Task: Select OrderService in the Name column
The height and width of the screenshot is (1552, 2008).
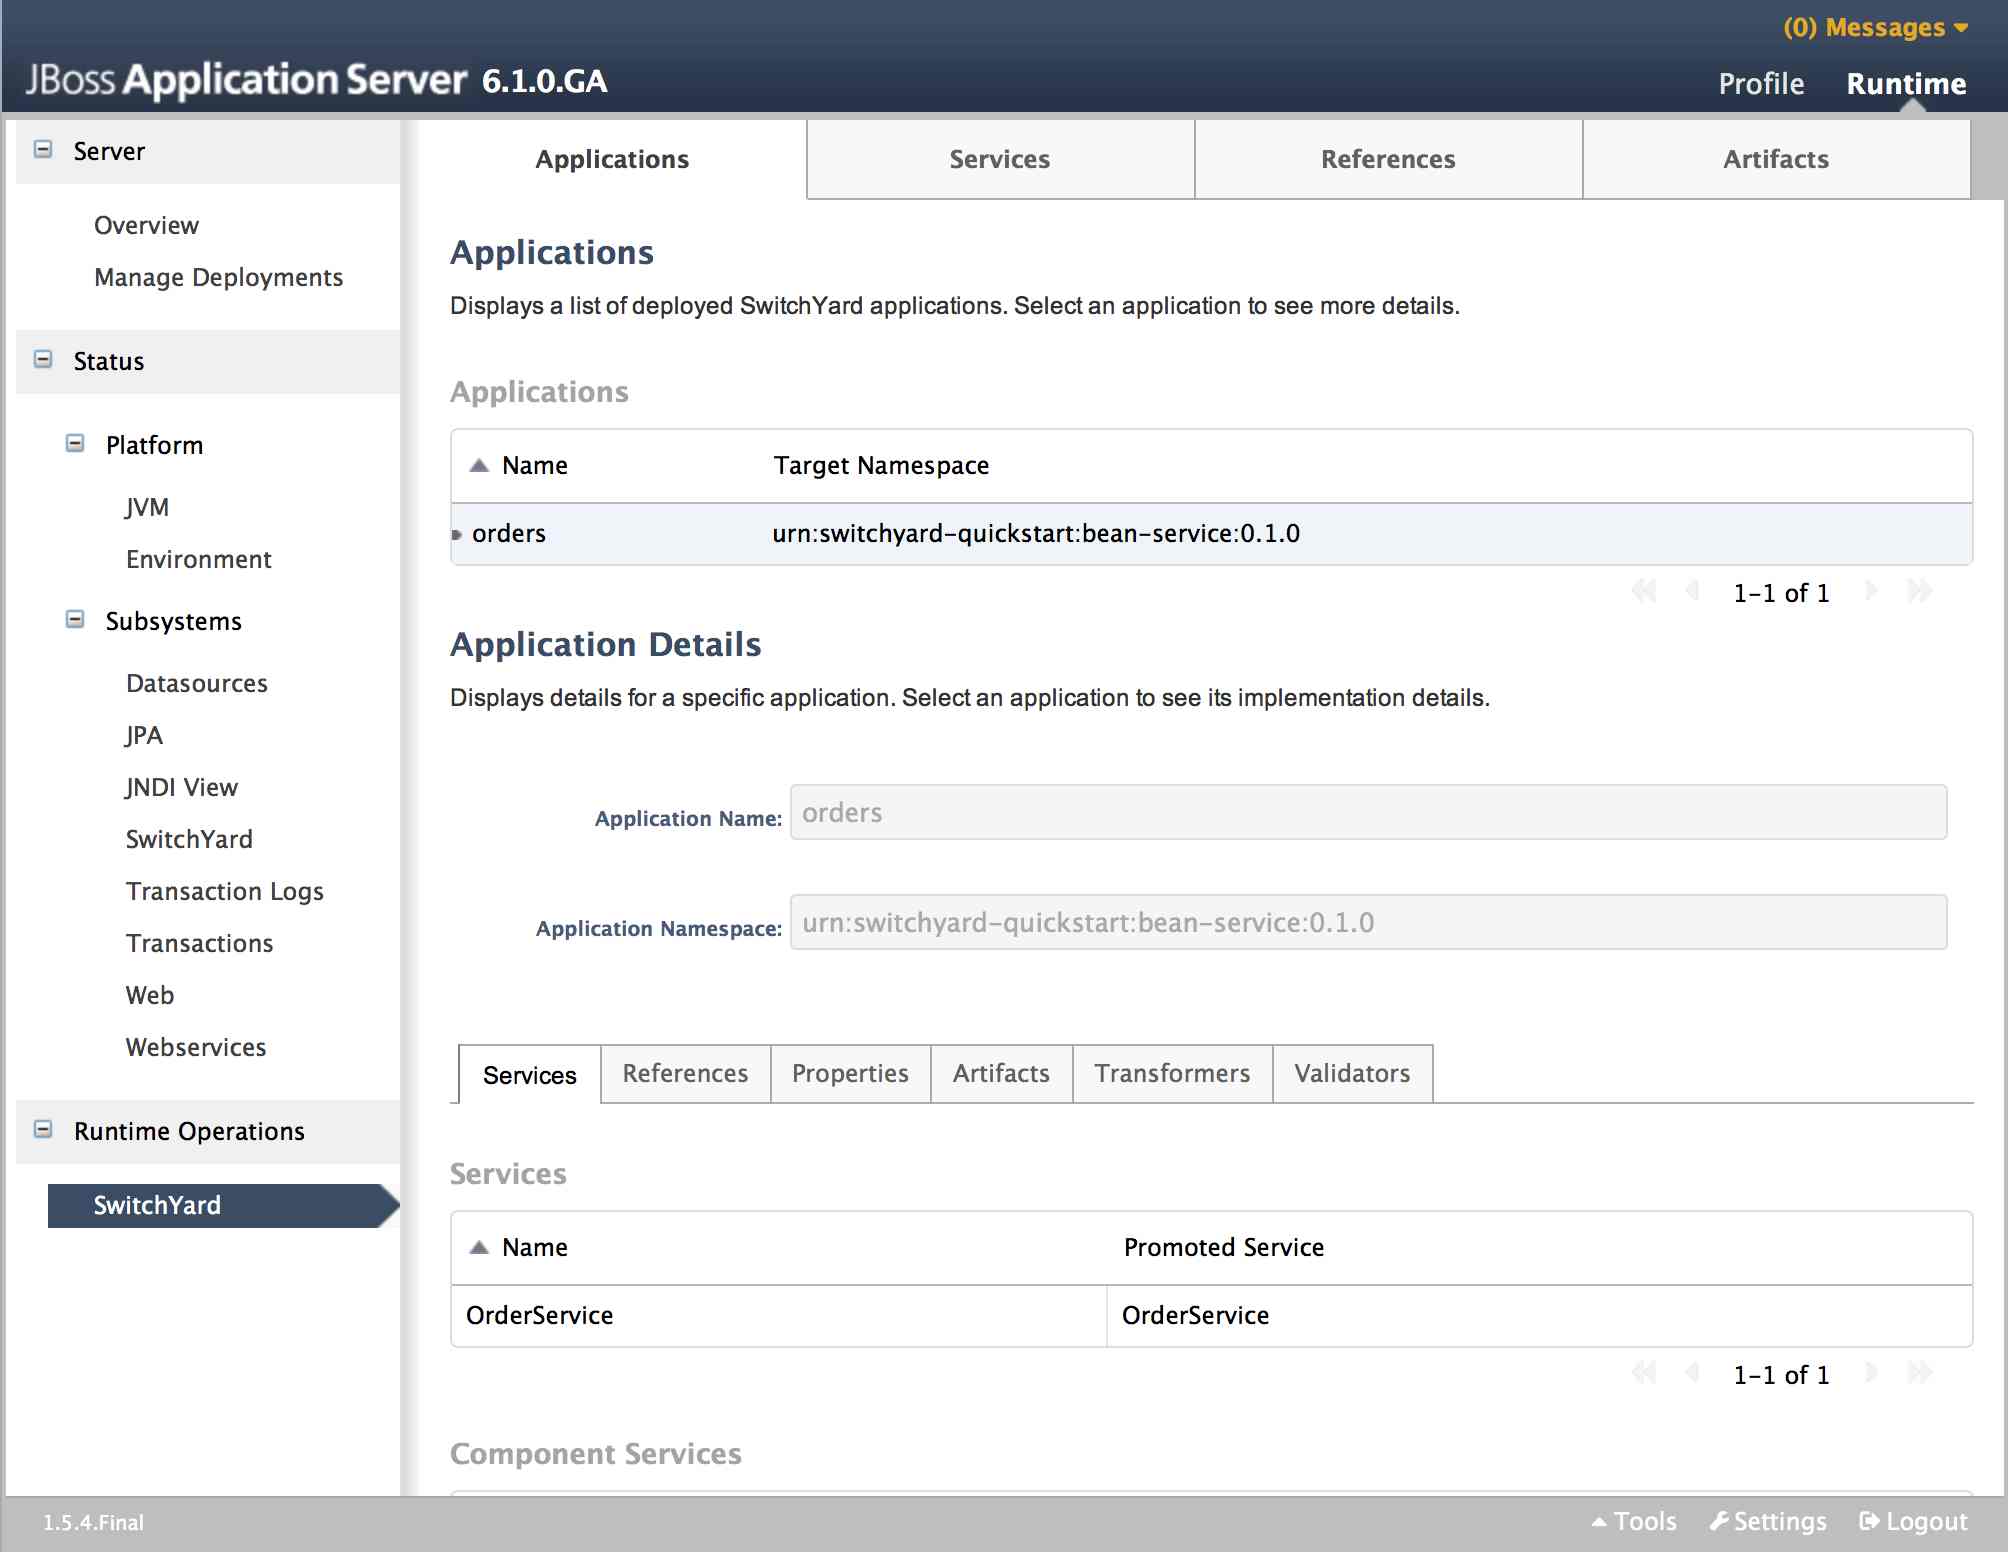Action: [x=539, y=1316]
